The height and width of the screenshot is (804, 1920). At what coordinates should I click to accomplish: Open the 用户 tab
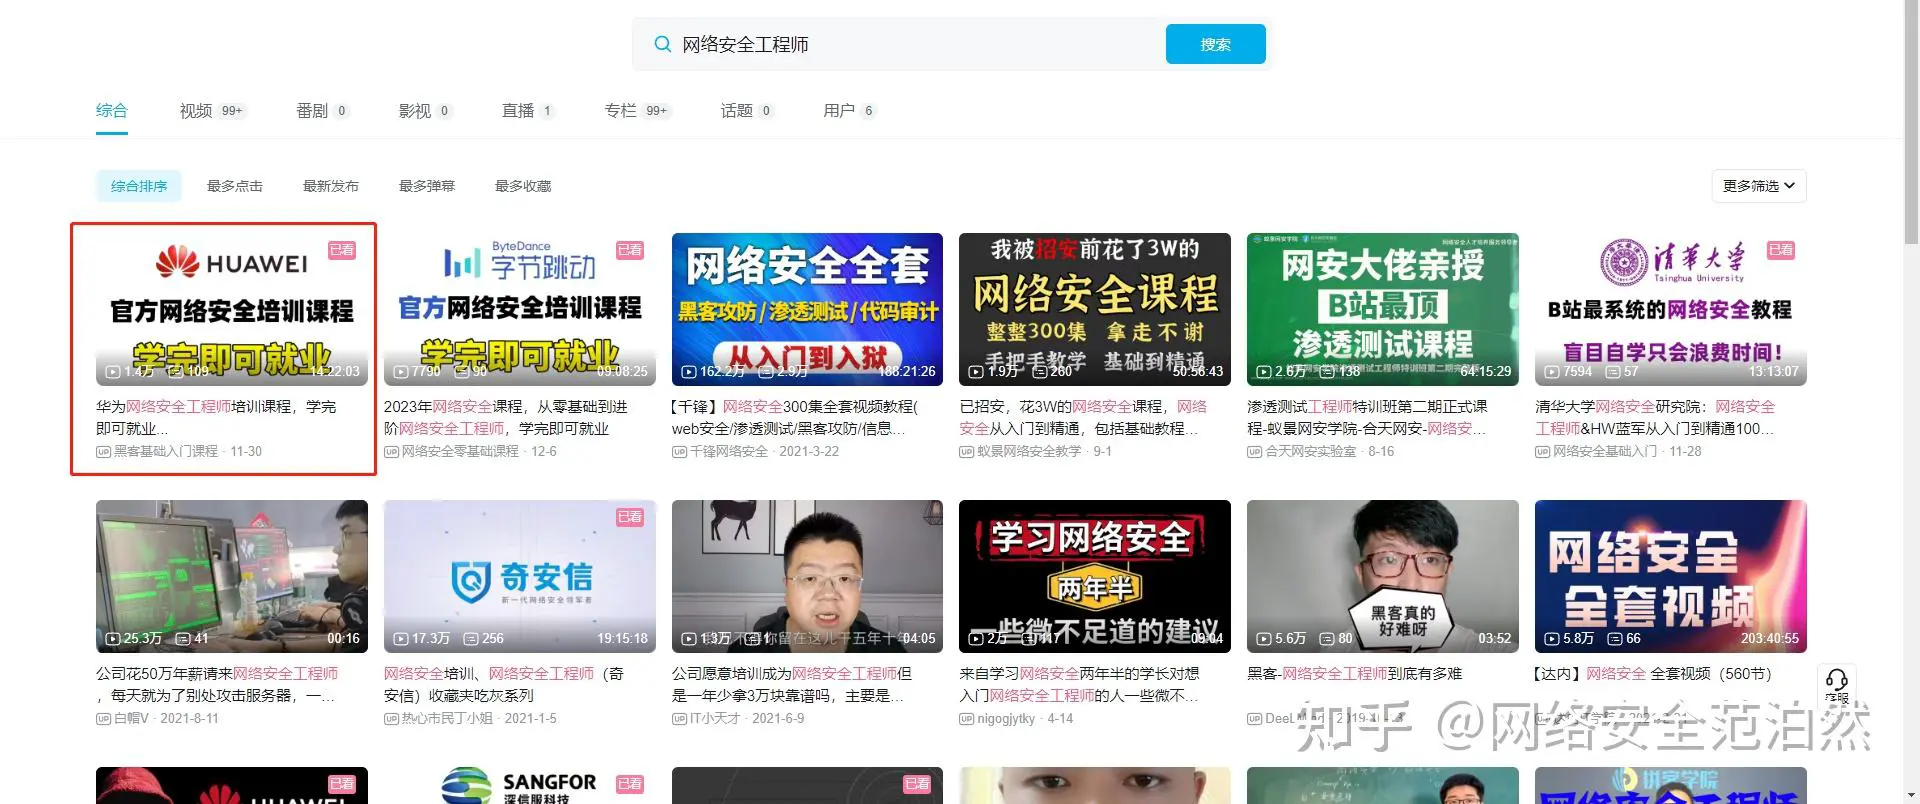click(x=850, y=111)
